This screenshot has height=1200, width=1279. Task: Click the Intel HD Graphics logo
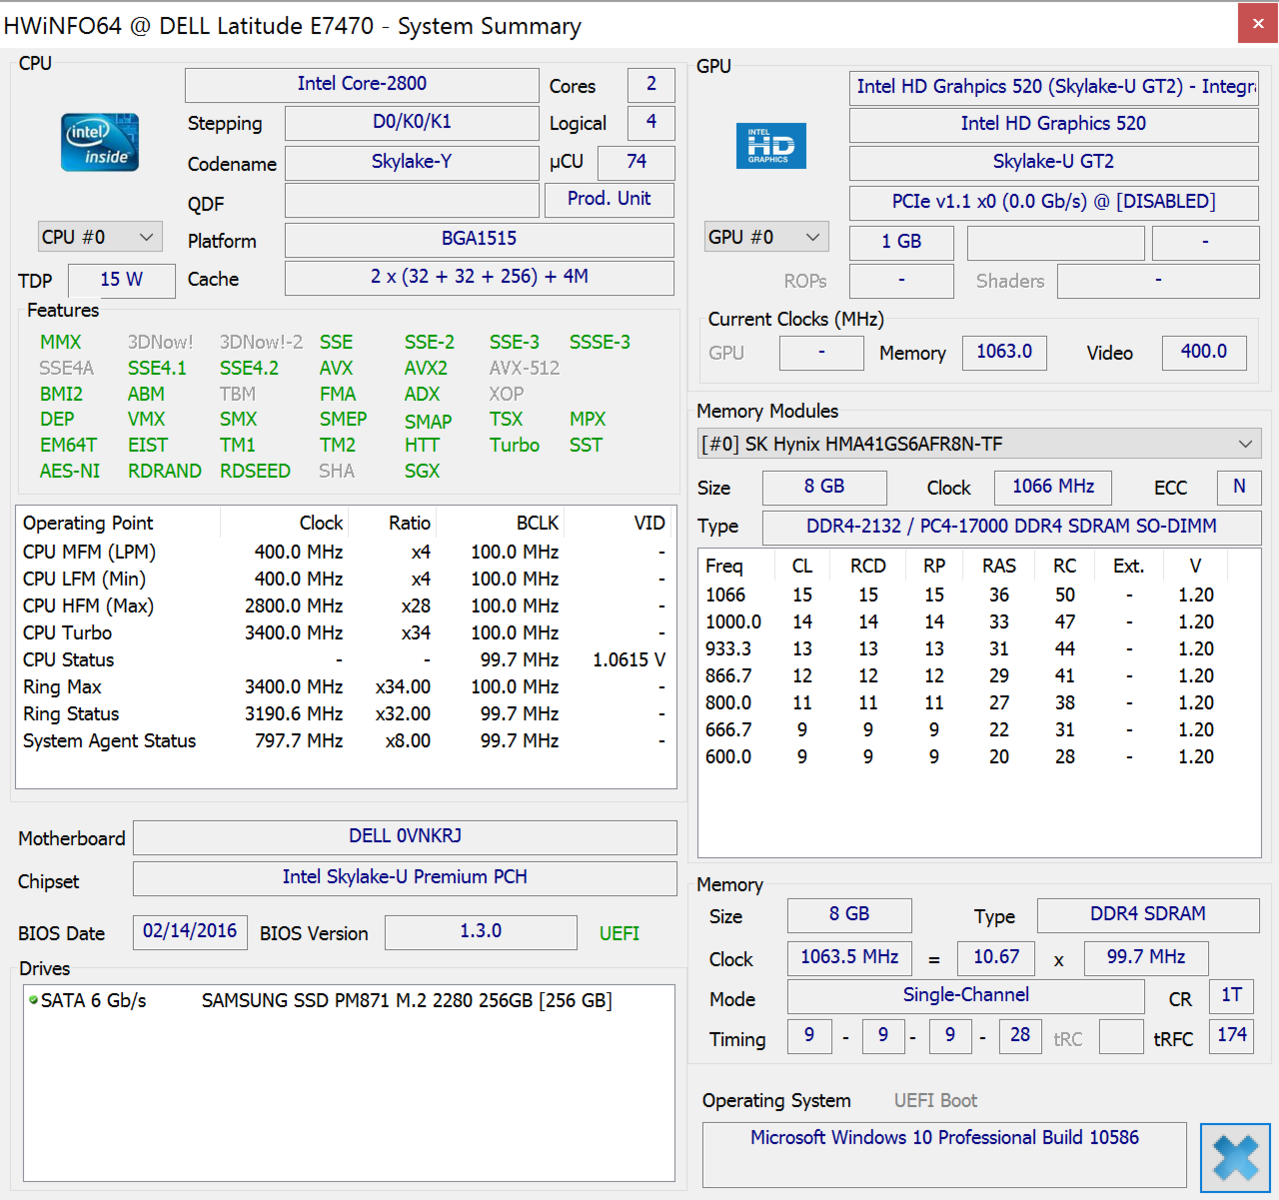click(771, 146)
